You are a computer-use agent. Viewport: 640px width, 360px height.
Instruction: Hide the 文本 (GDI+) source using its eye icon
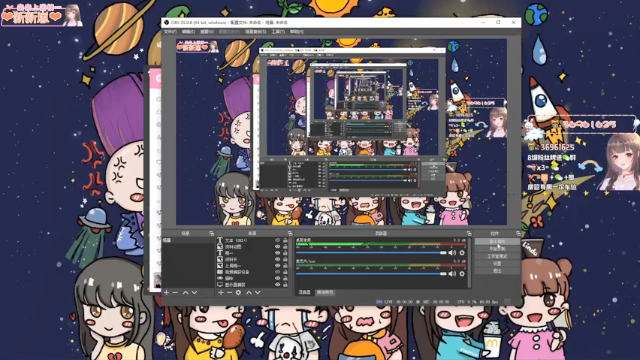[278, 240]
